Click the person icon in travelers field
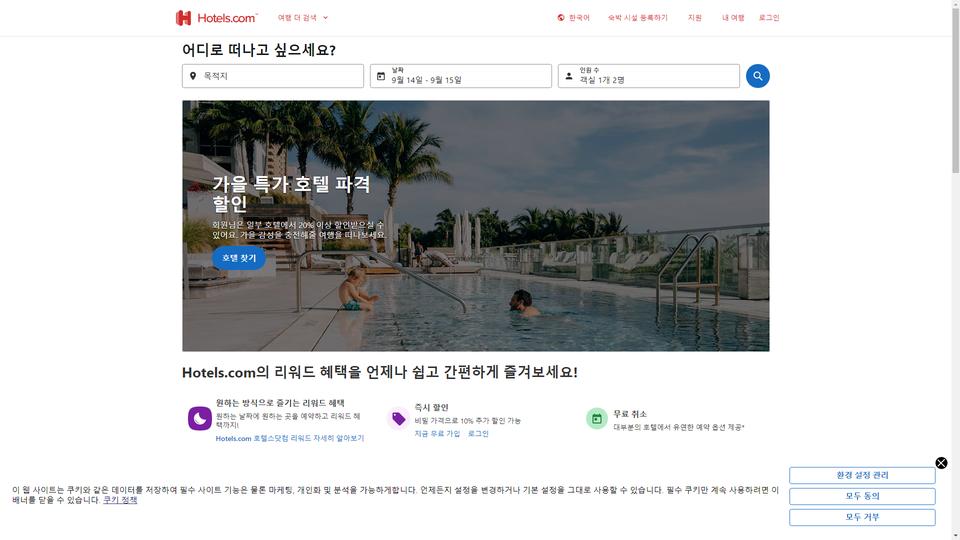960x540 pixels. click(x=569, y=76)
